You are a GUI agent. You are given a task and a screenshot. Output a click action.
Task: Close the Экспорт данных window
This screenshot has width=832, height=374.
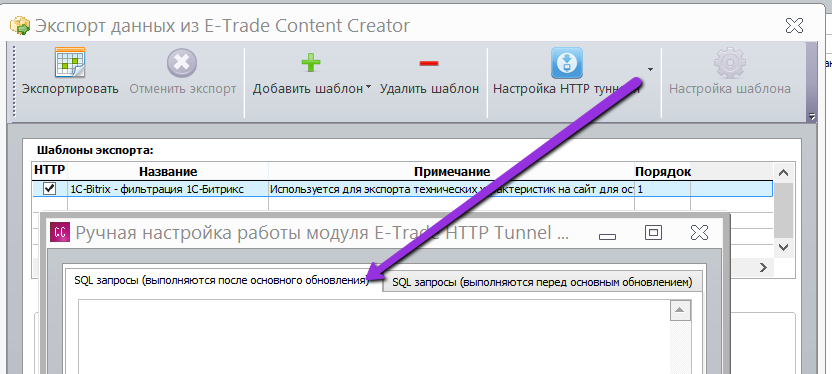tap(794, 25)
